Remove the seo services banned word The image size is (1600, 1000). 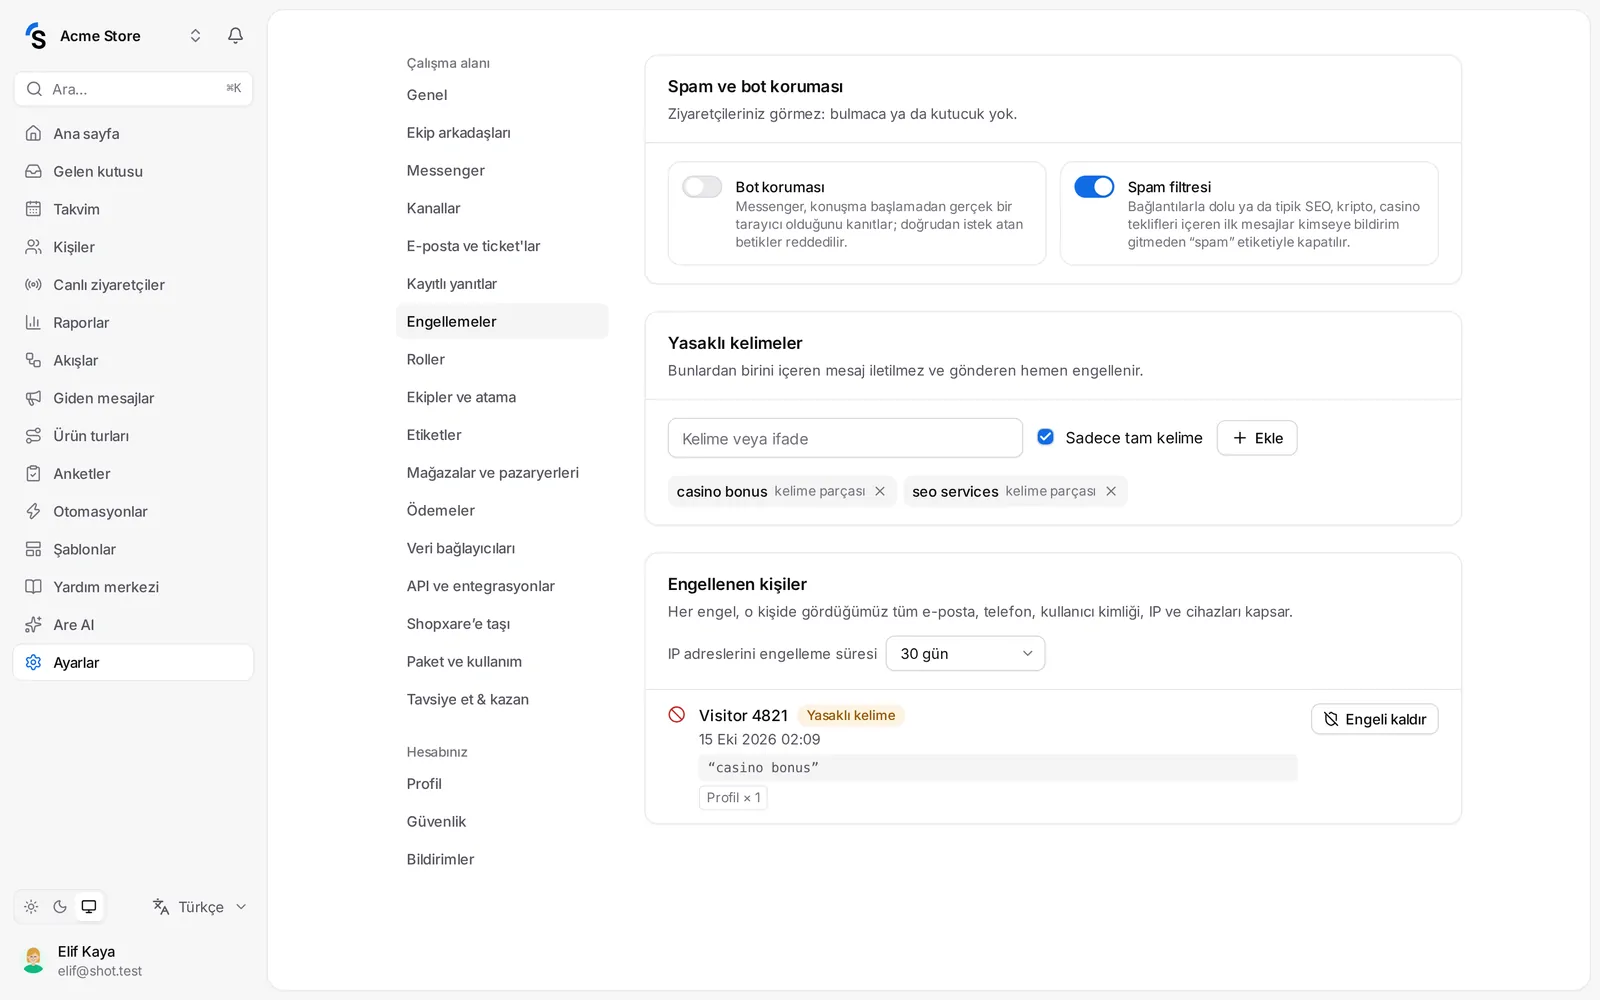click(x=1111, y=491)
